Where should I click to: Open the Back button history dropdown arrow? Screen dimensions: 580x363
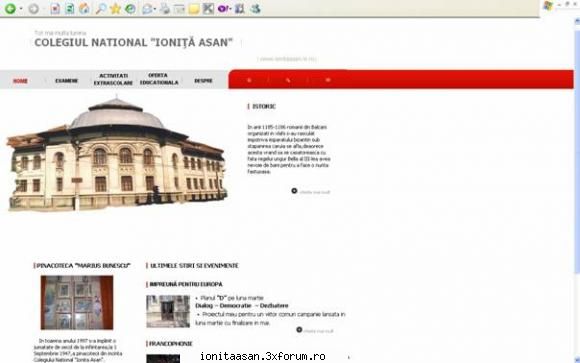tap(21, 9)
